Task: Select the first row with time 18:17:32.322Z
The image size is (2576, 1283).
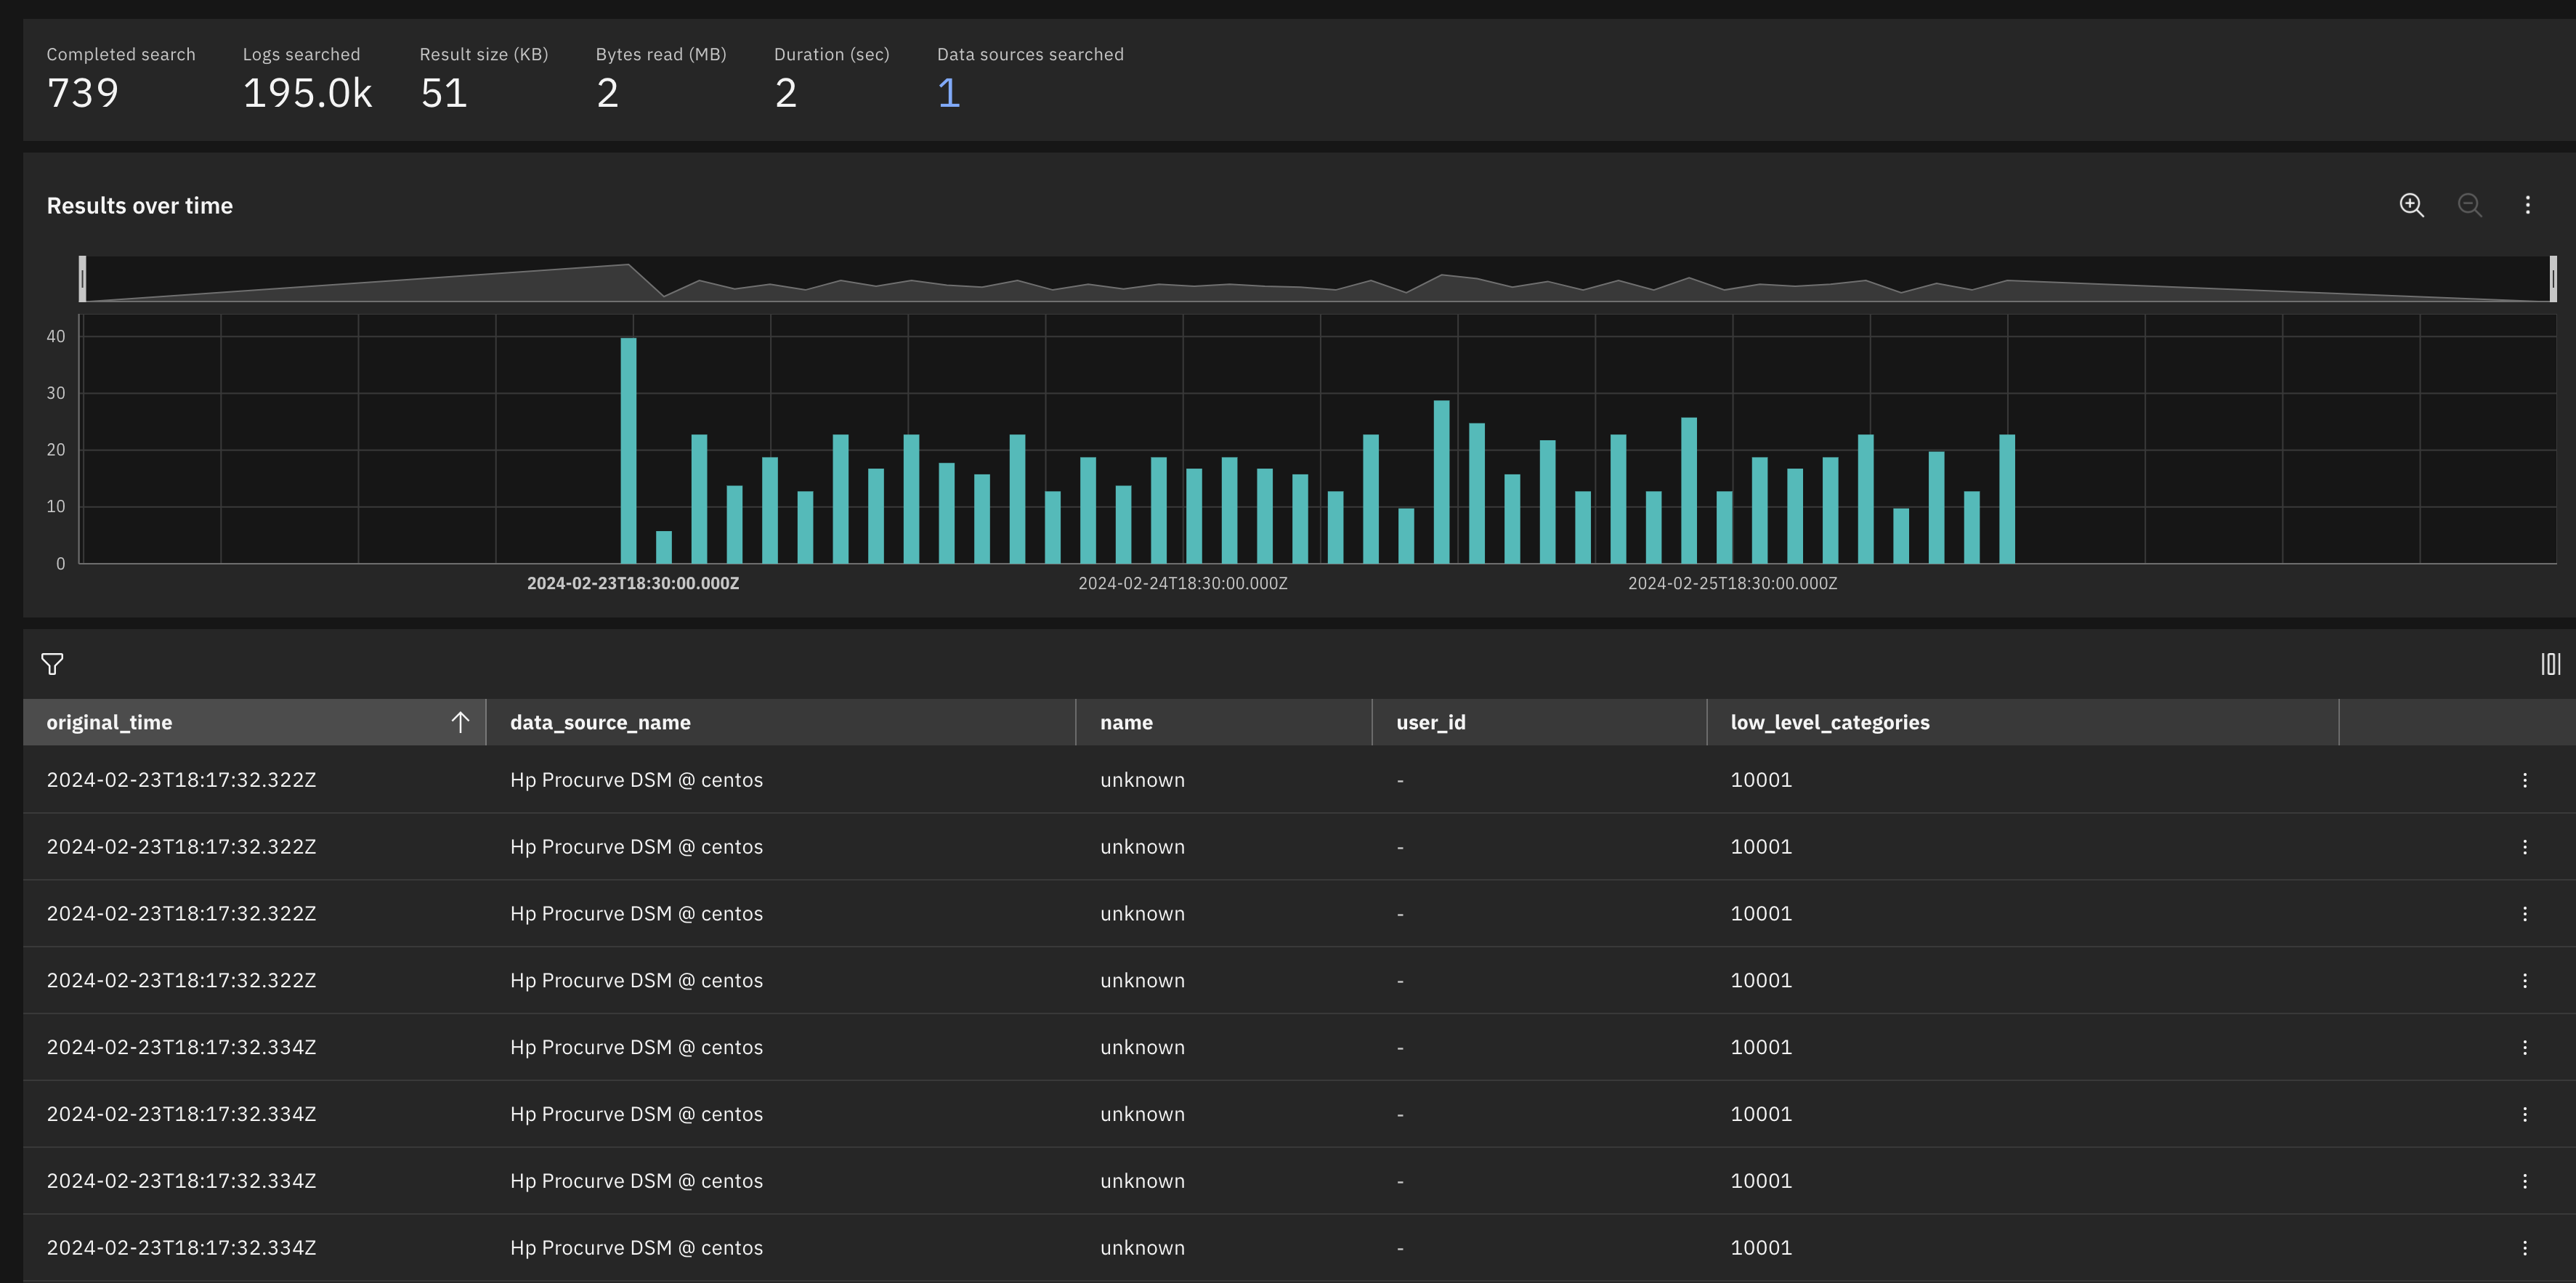Action: tap(181, 780)
